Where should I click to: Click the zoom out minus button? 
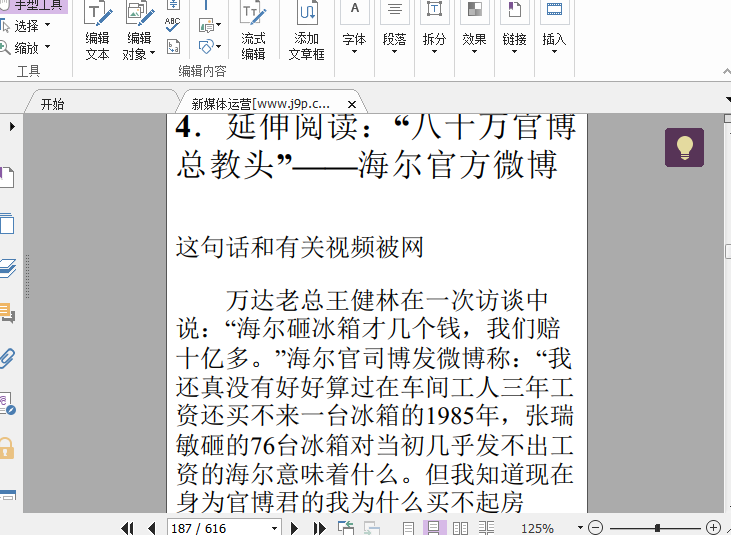[596, 528]
